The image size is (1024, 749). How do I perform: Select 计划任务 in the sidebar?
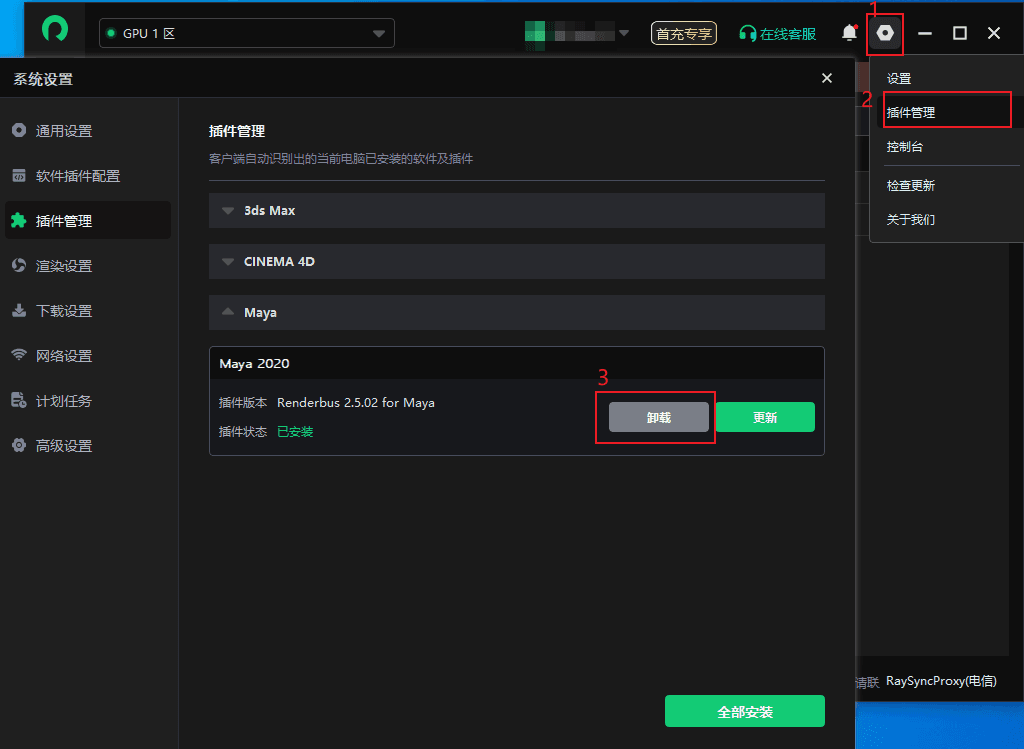64,401
